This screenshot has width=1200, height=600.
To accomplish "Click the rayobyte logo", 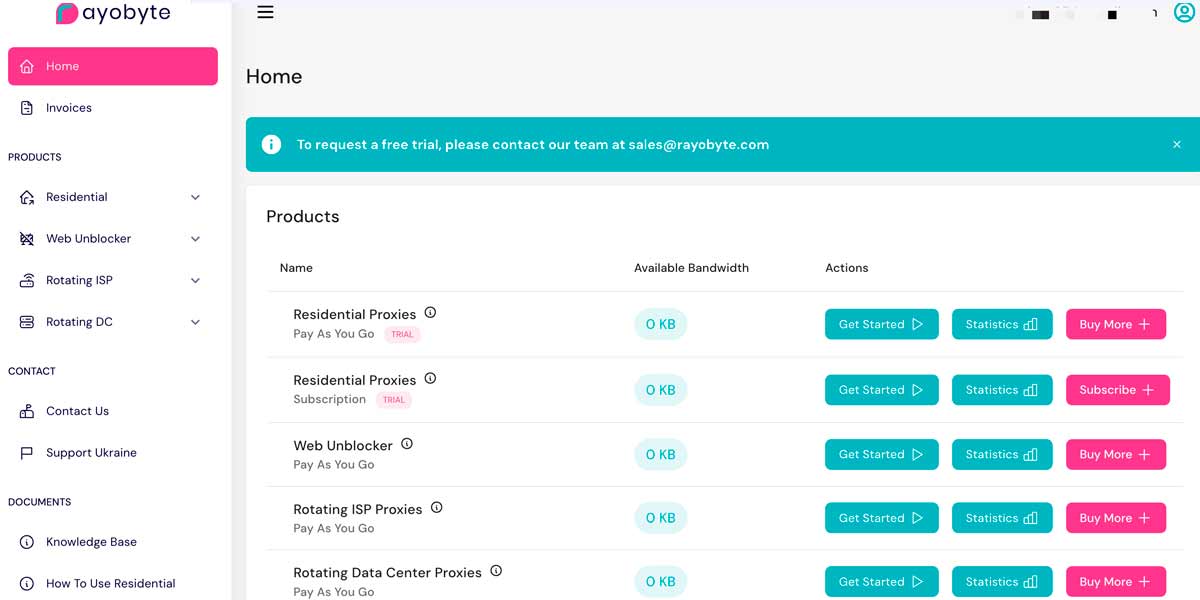I will coord(113,13).
